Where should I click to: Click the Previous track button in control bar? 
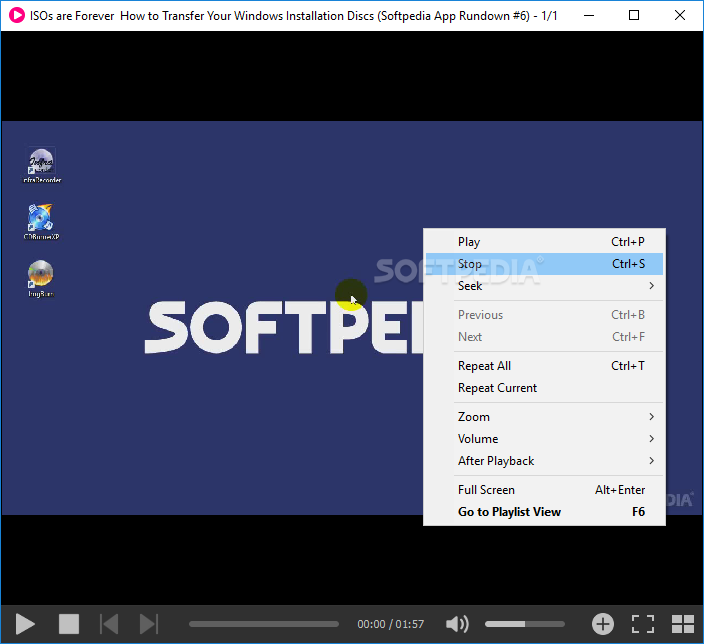click(x=109, y=624)
